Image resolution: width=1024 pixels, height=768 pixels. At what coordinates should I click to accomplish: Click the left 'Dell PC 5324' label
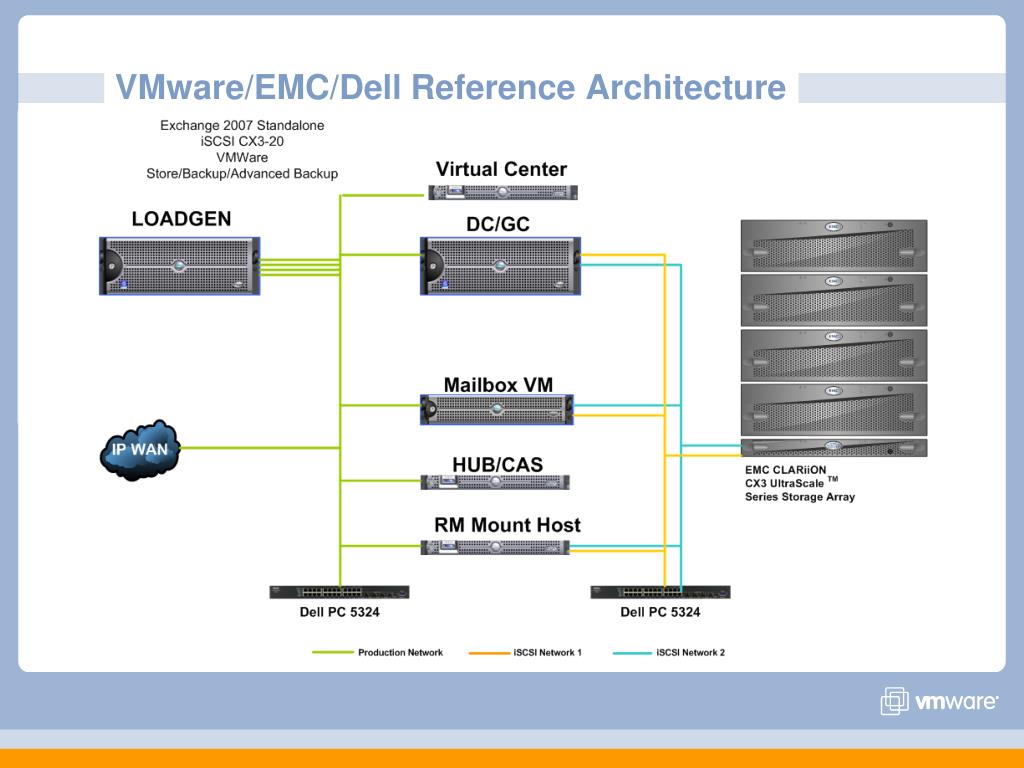click(x=340, y=612)
